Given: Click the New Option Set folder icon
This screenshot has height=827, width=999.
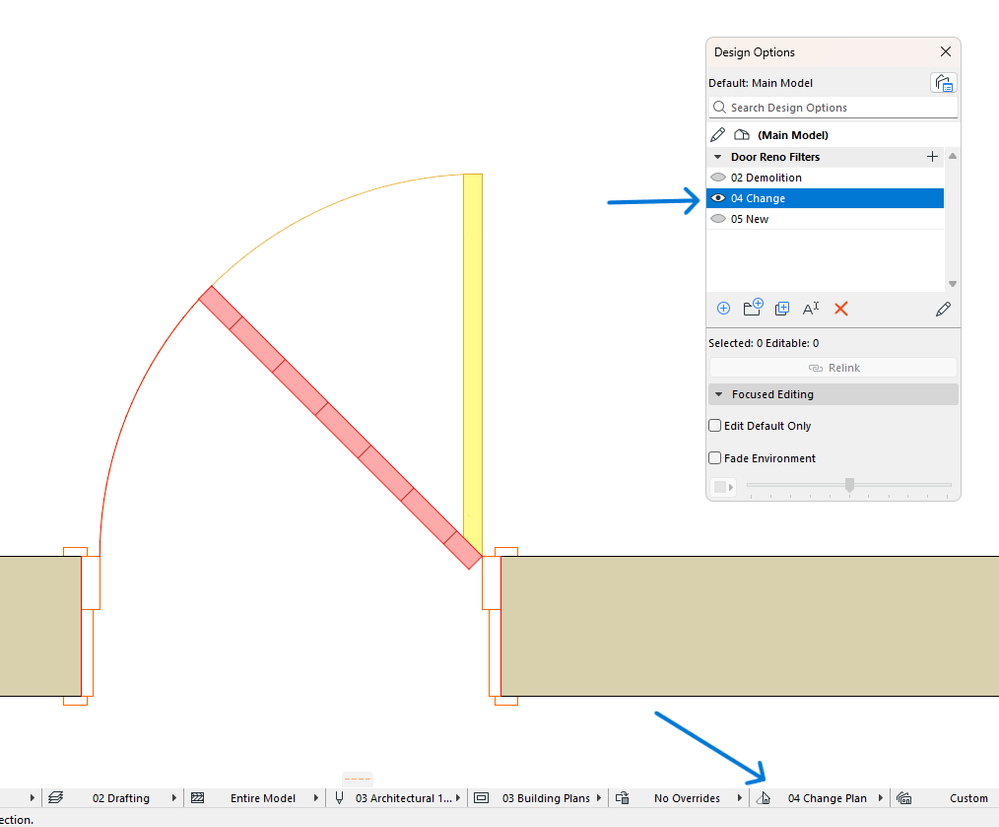Looking at the screenshot, I should [x=753, y=308].
